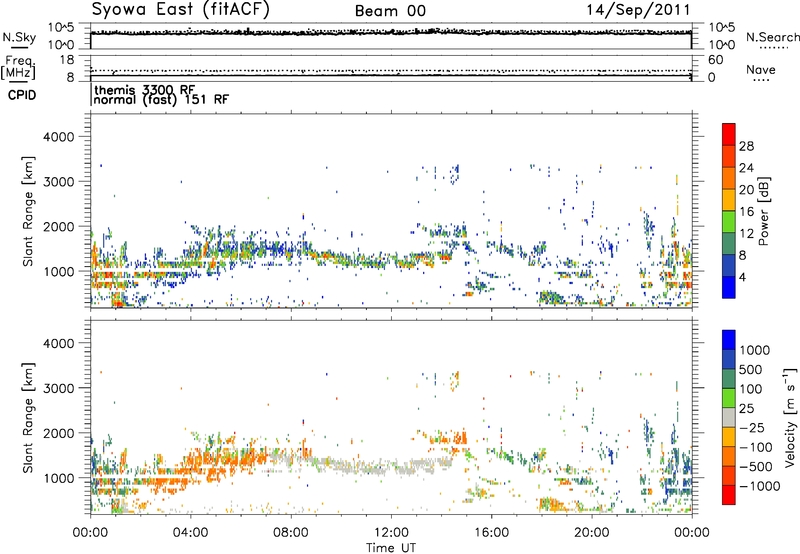Click the "20:00" time tick label
The height and width of the screenshot is (554, 800).
pyautogui.click(x=591, y=533)
